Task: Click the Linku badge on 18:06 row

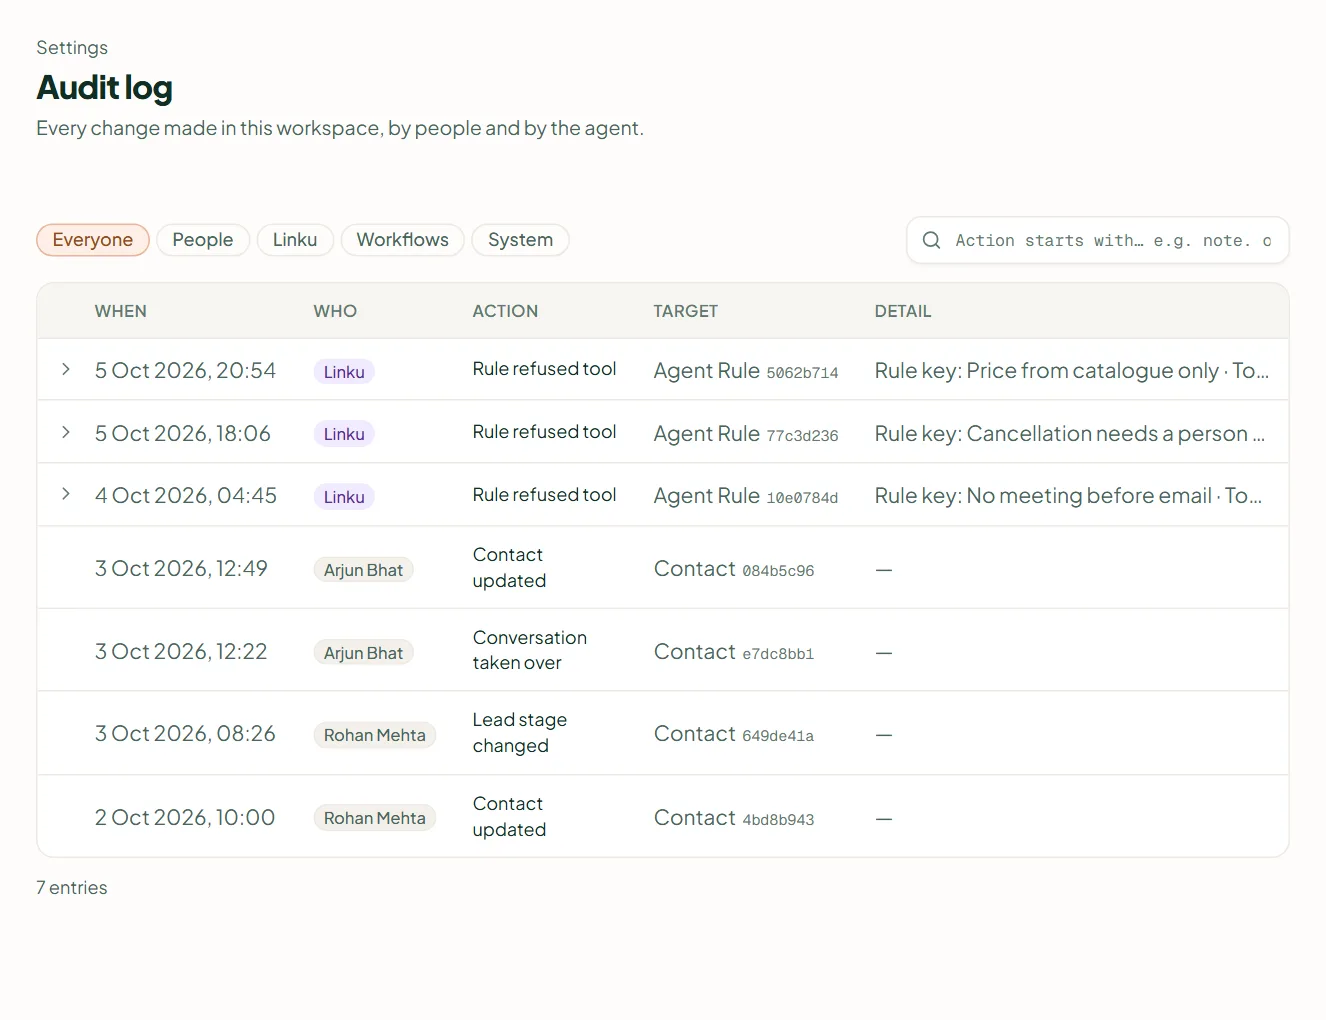Action: pos(344,434)
